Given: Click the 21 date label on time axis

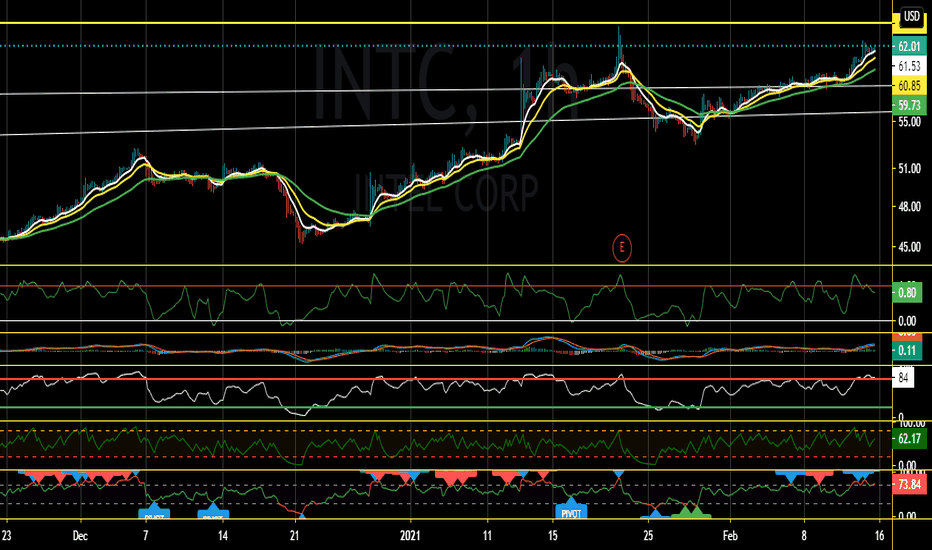Looking at the screenshot, I should (x=294, y=536).
